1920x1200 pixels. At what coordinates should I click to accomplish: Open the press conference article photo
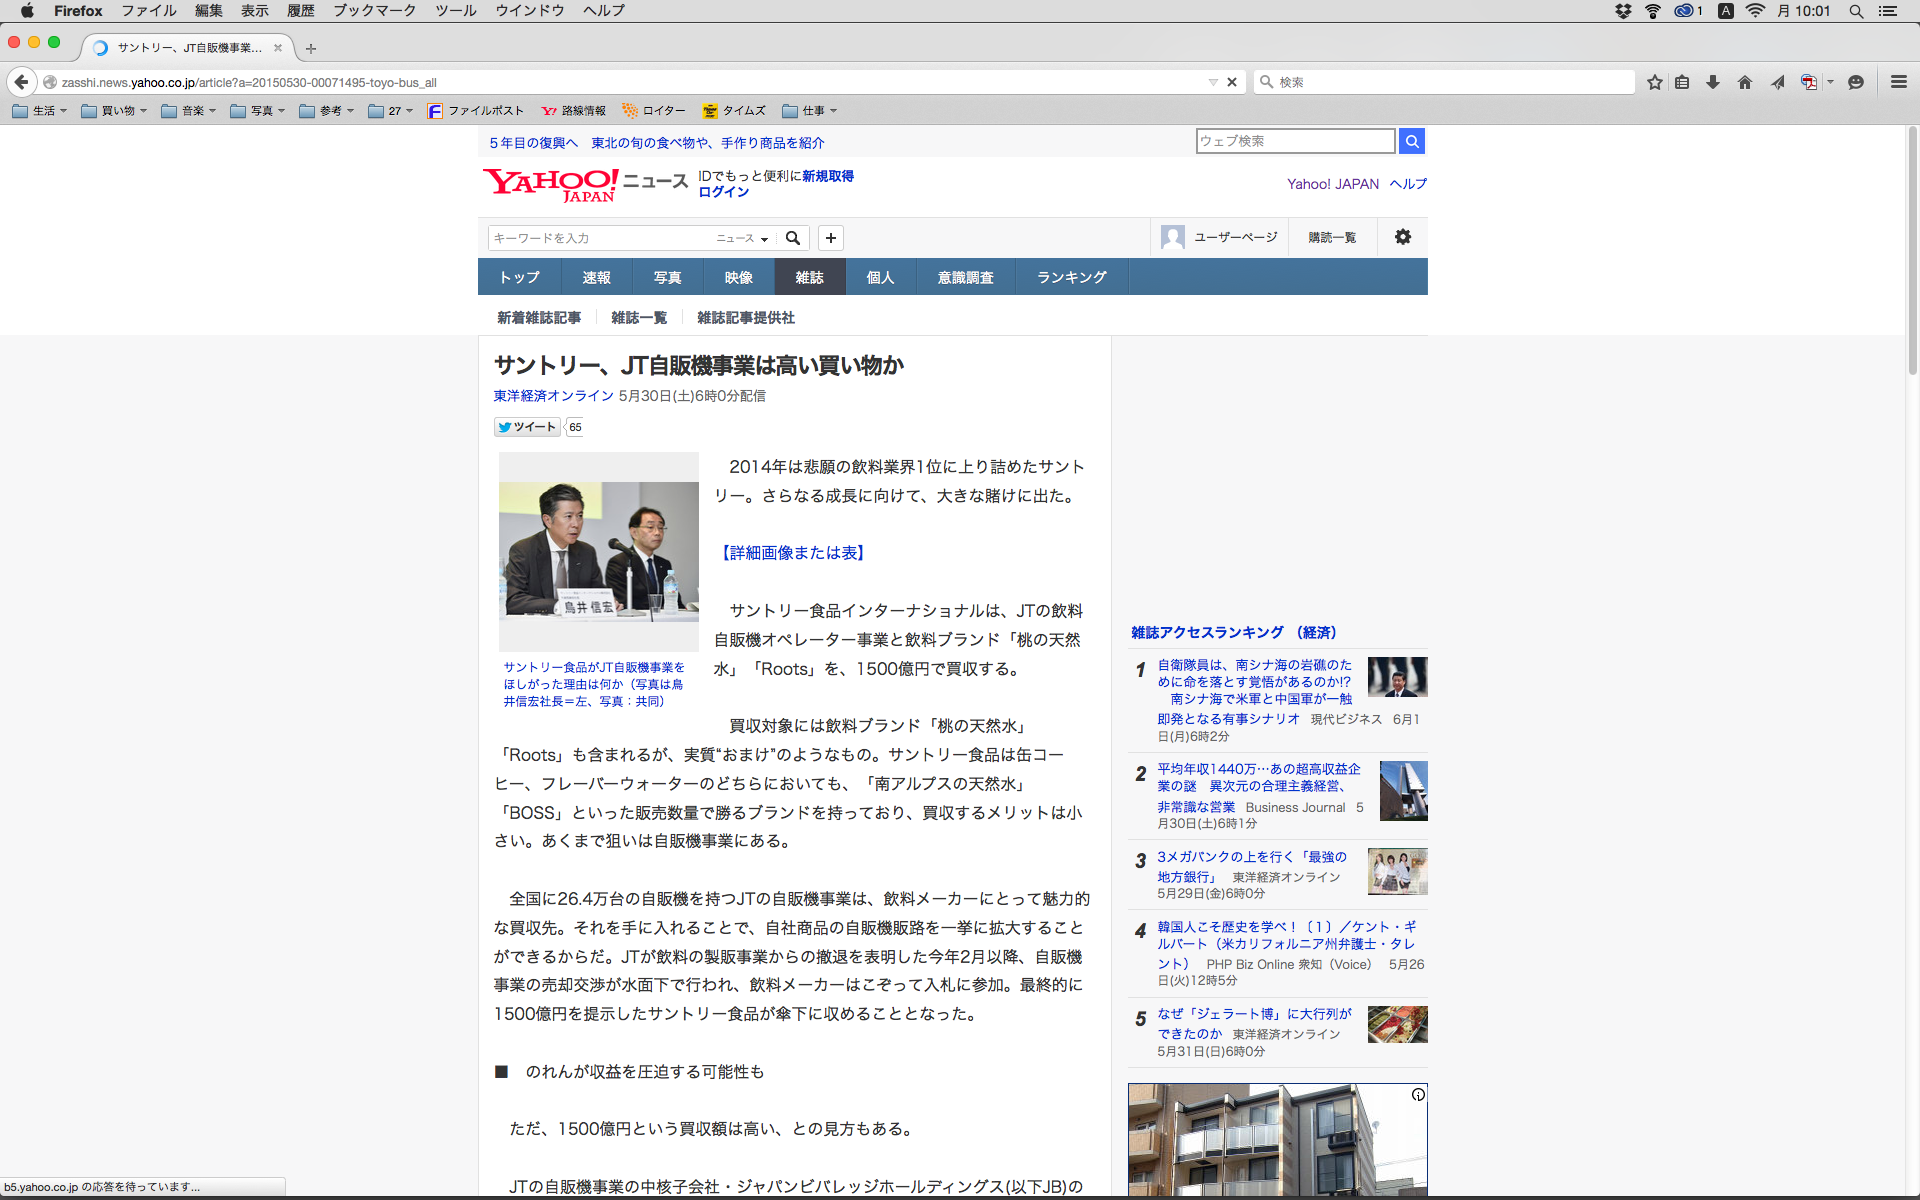pyautogui.click(x=598, y=551)
